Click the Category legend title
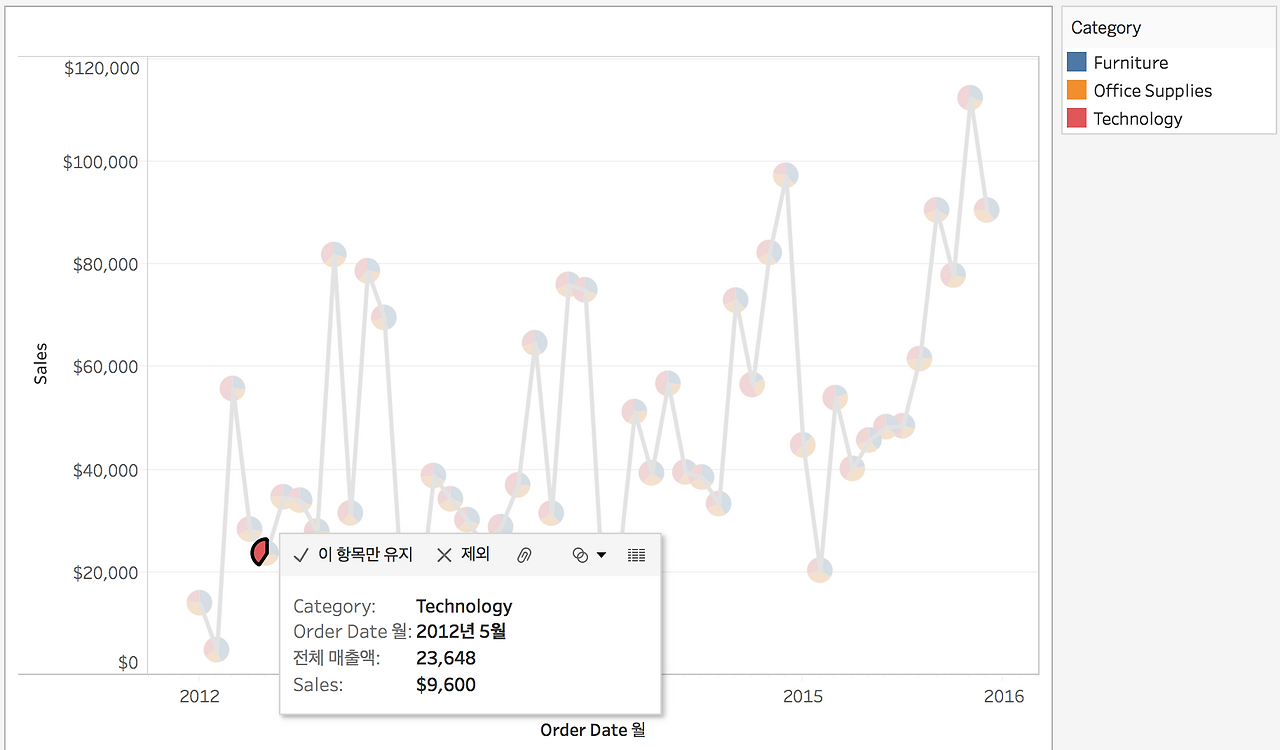The image size is (1280, 750). click(x=1105, y=28)
